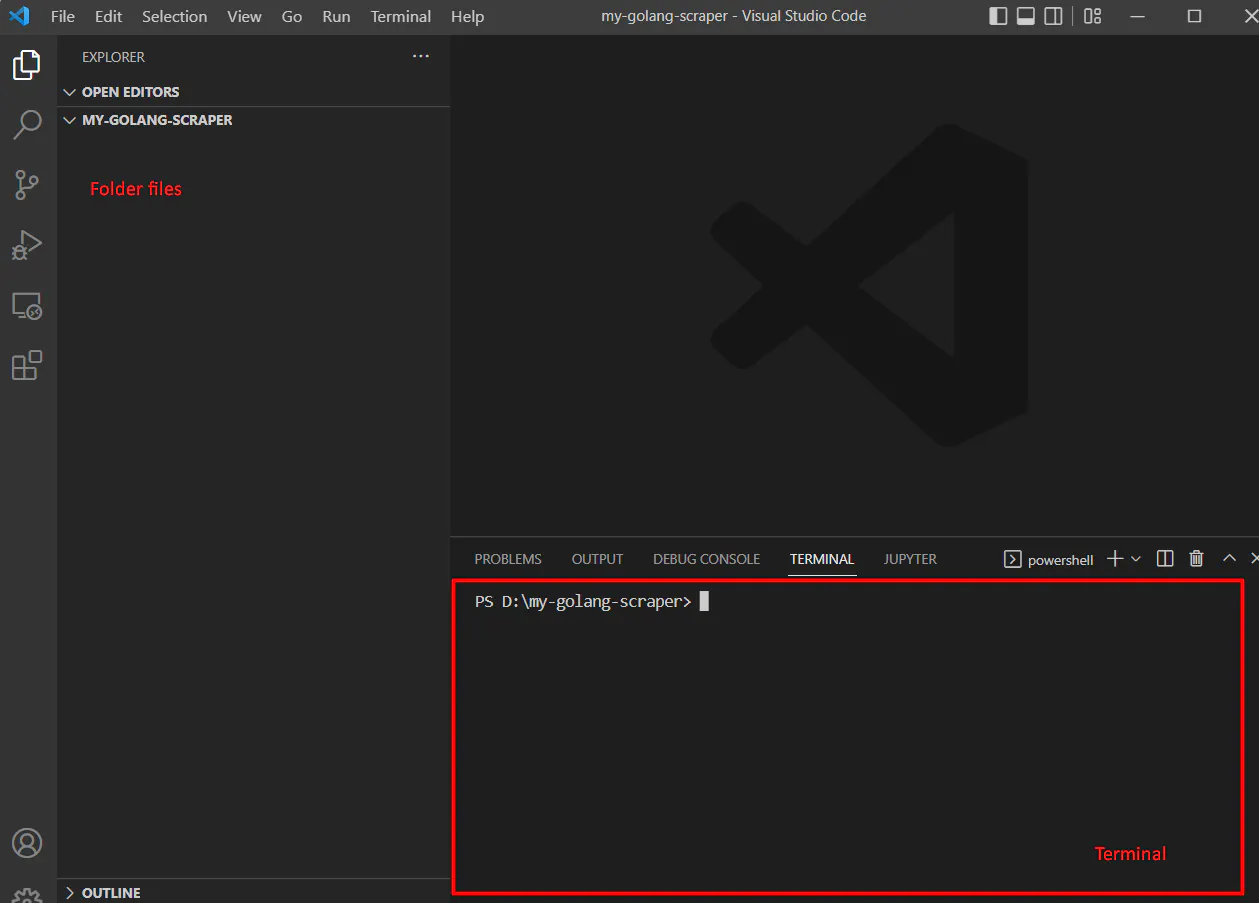Launch the Run and Debug icon
1259x903 pixels.
[x=26, y=244]
